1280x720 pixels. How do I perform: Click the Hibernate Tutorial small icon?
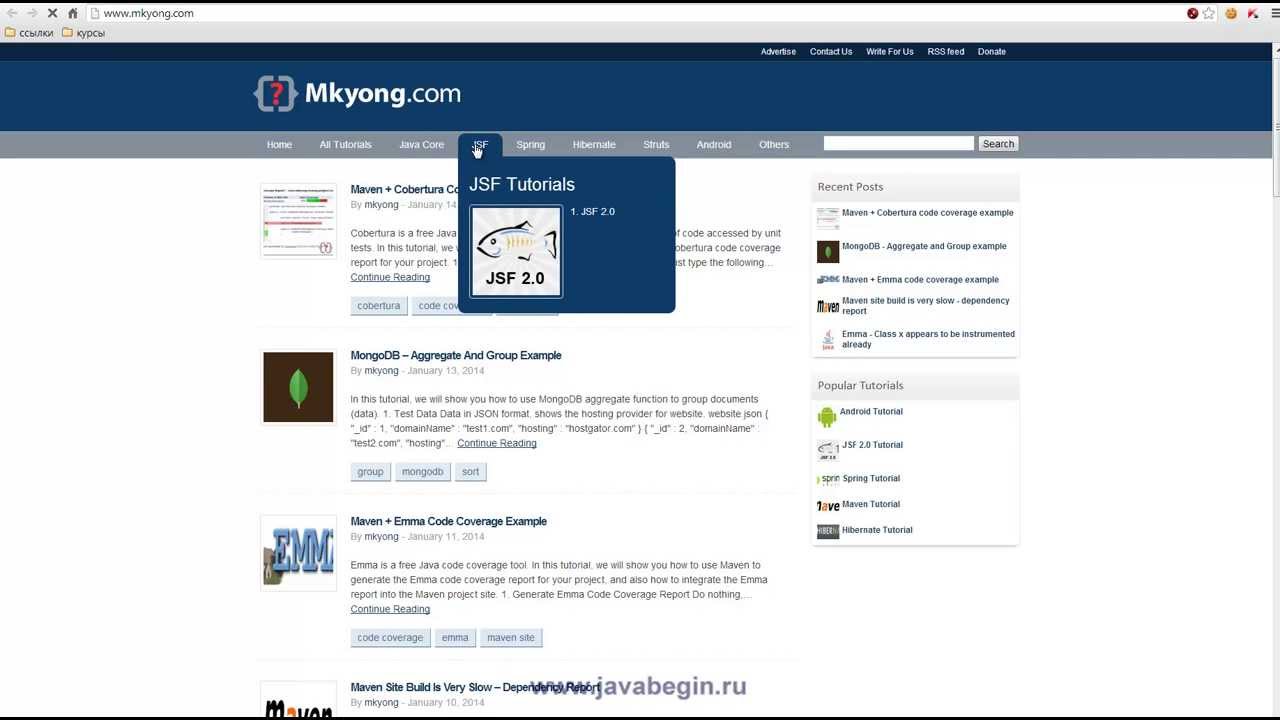pyautogui.click(x=828, y=531)
